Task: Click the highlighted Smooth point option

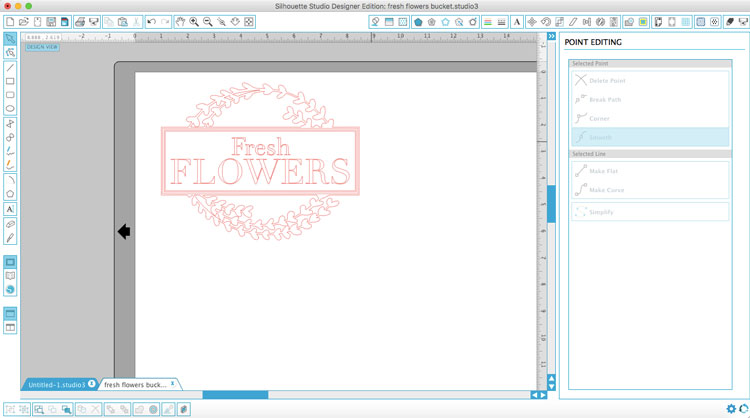Action: tap(650, 137)
